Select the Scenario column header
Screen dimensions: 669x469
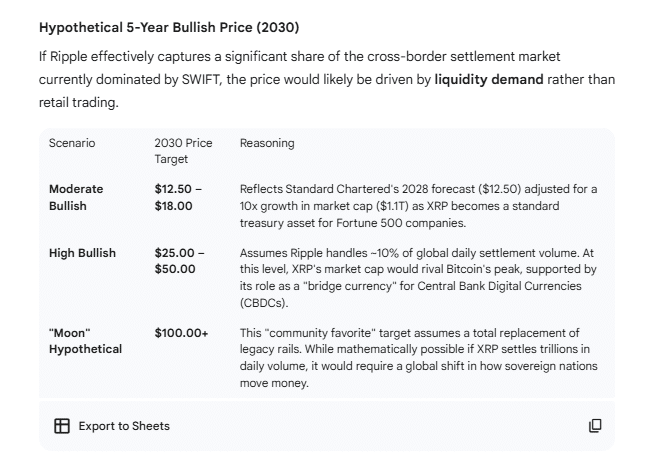point(72,143)
